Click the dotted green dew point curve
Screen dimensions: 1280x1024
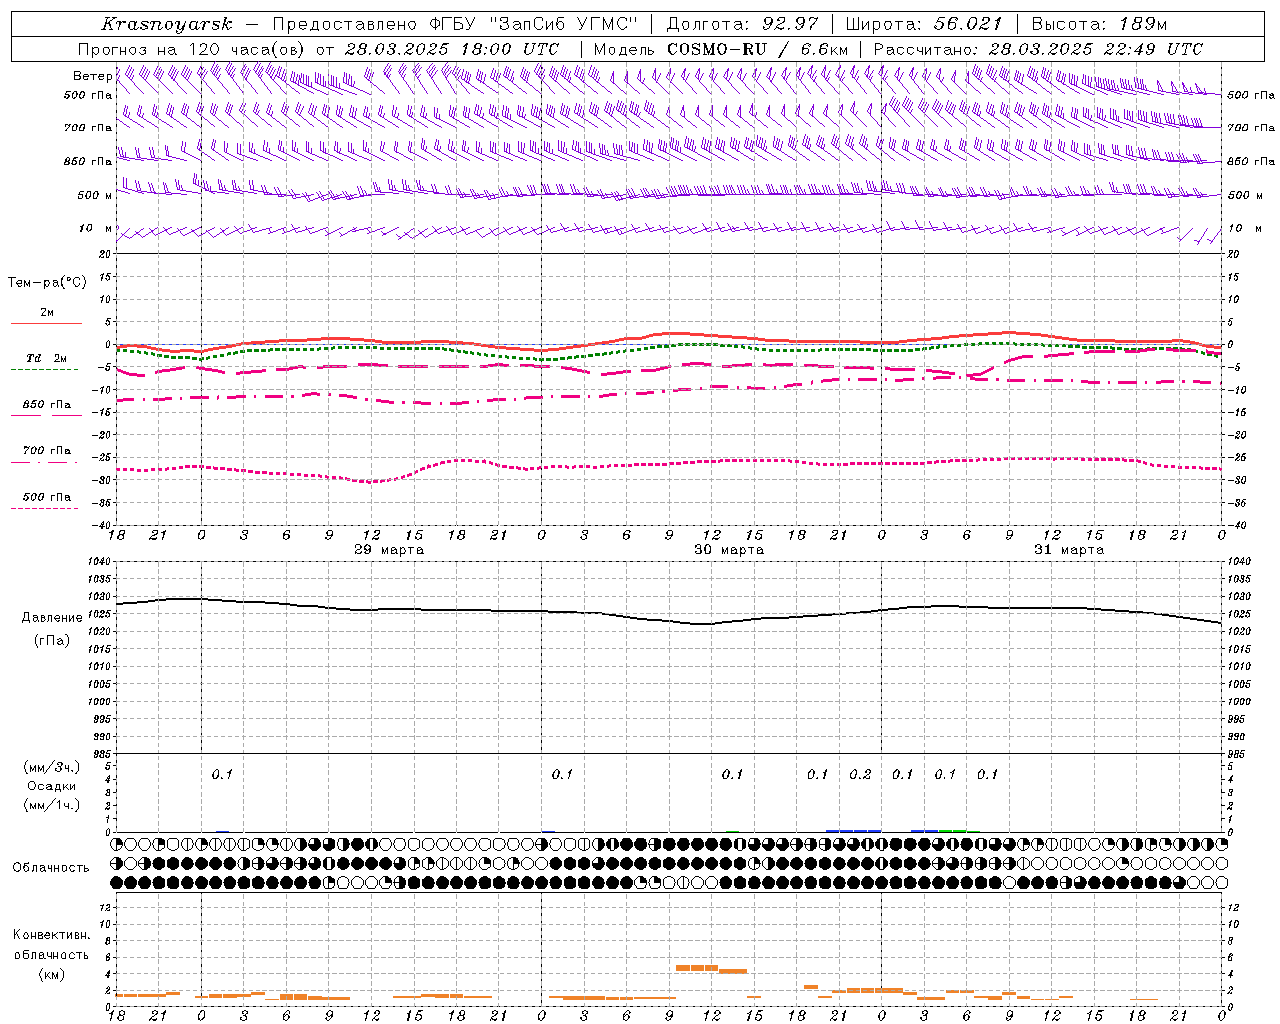tap(669, 346)
